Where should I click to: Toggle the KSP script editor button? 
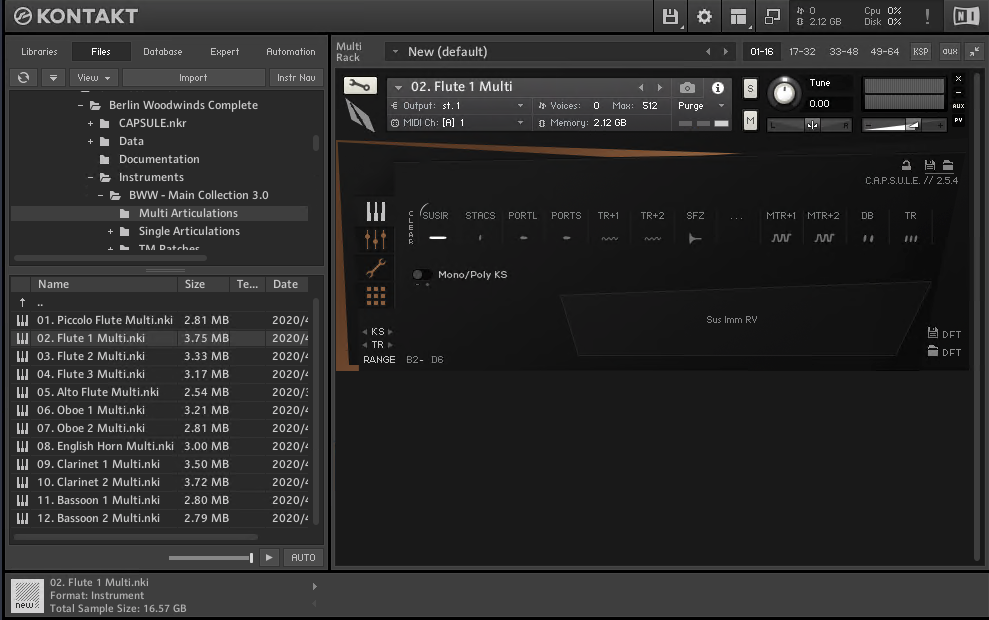point(920,52)
